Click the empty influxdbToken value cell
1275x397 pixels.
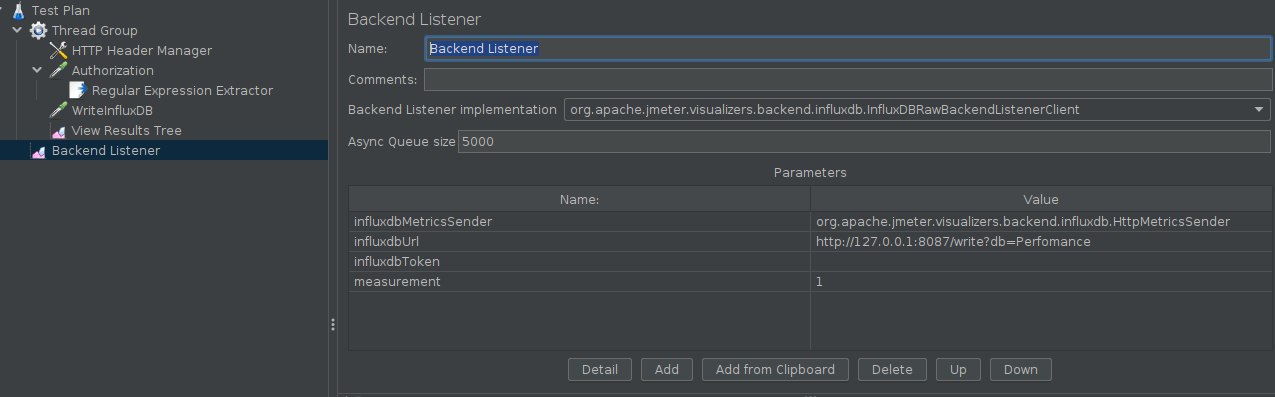pyautogui.click(x=1041, y=261)
